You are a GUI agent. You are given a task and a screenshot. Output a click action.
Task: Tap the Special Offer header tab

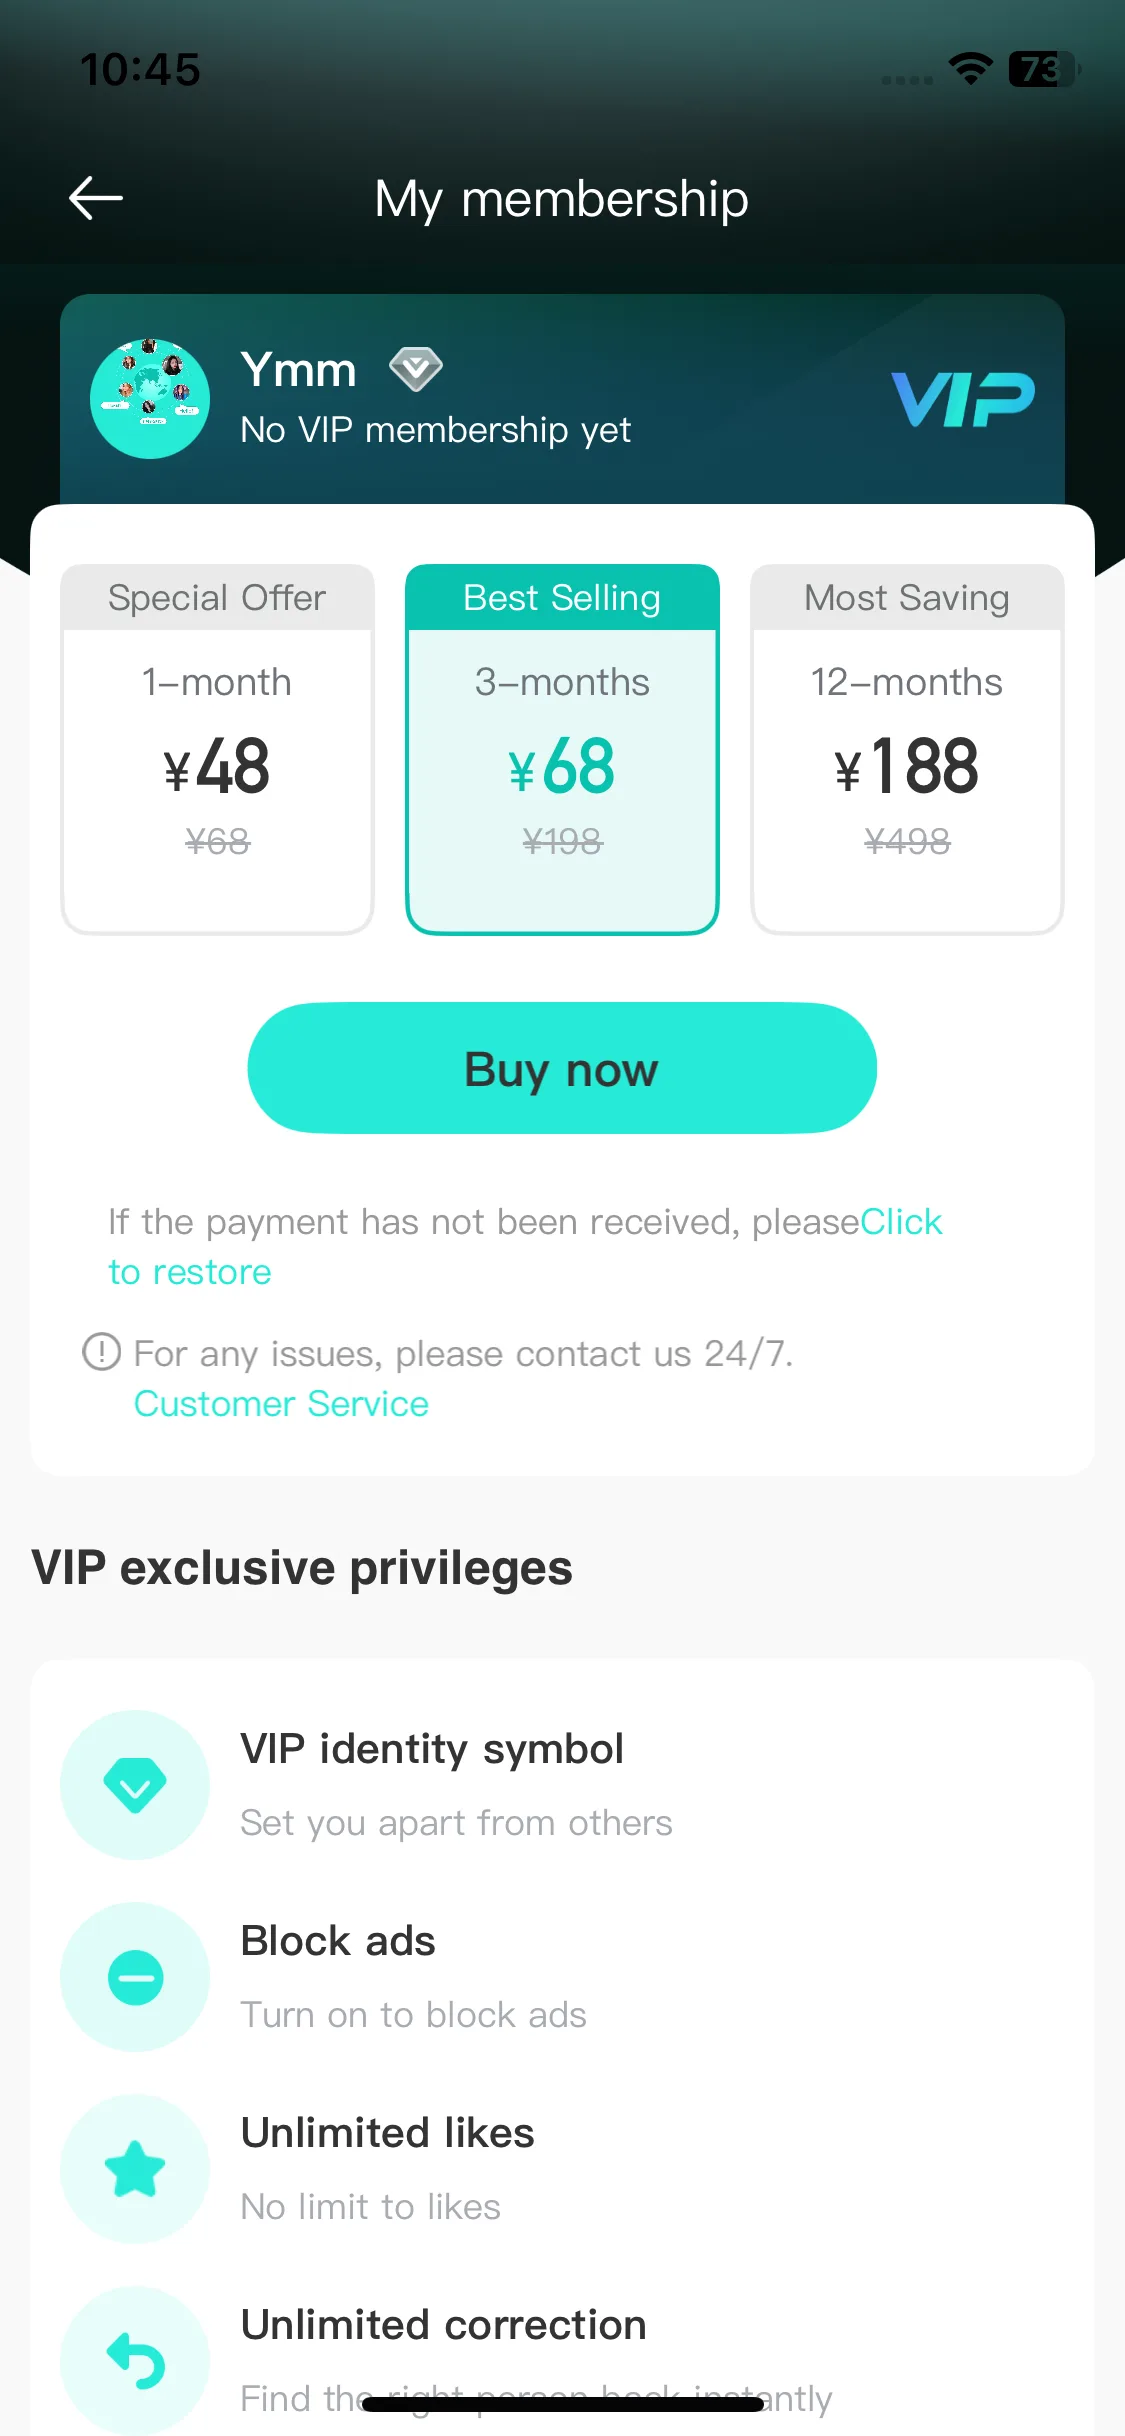[x=217, y=598]
